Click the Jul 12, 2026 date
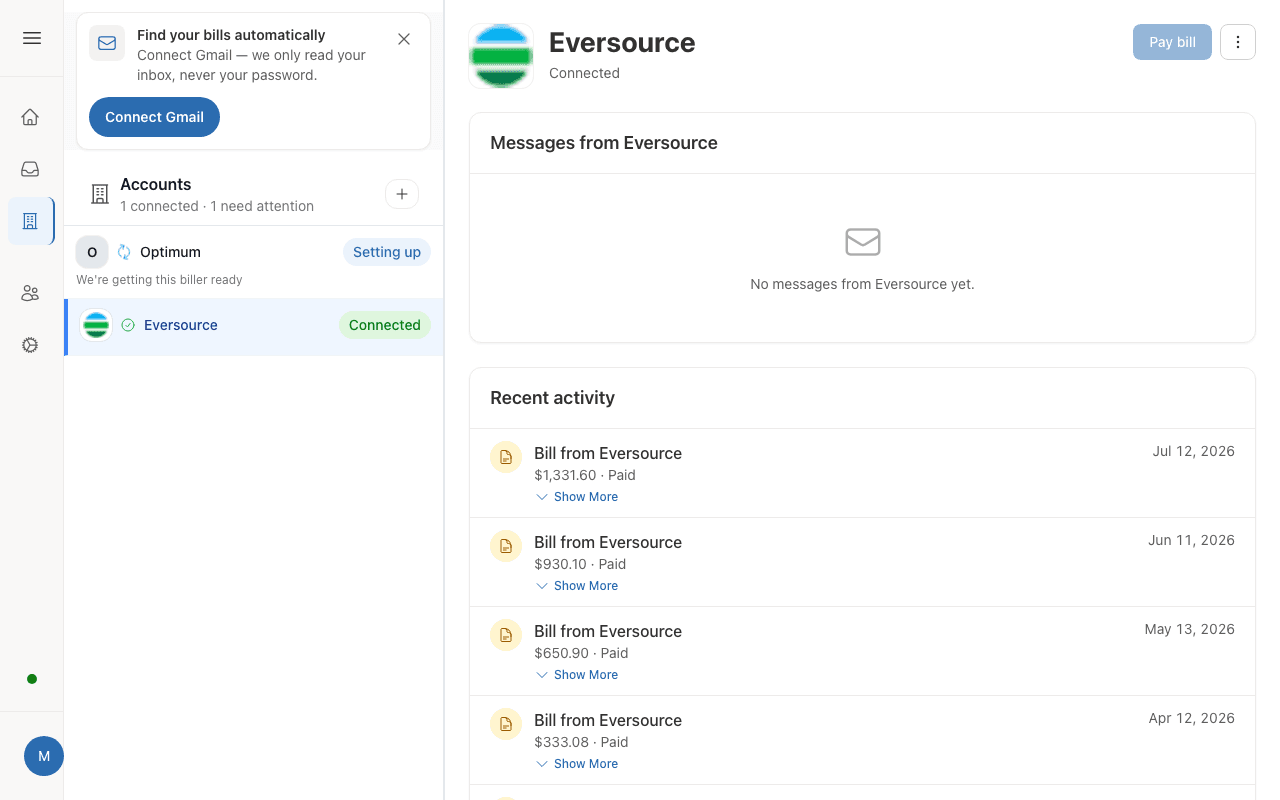Image resolution: width=1280 pixels, height=800 pixels. pyautogui.click(x=1193, y=451)
